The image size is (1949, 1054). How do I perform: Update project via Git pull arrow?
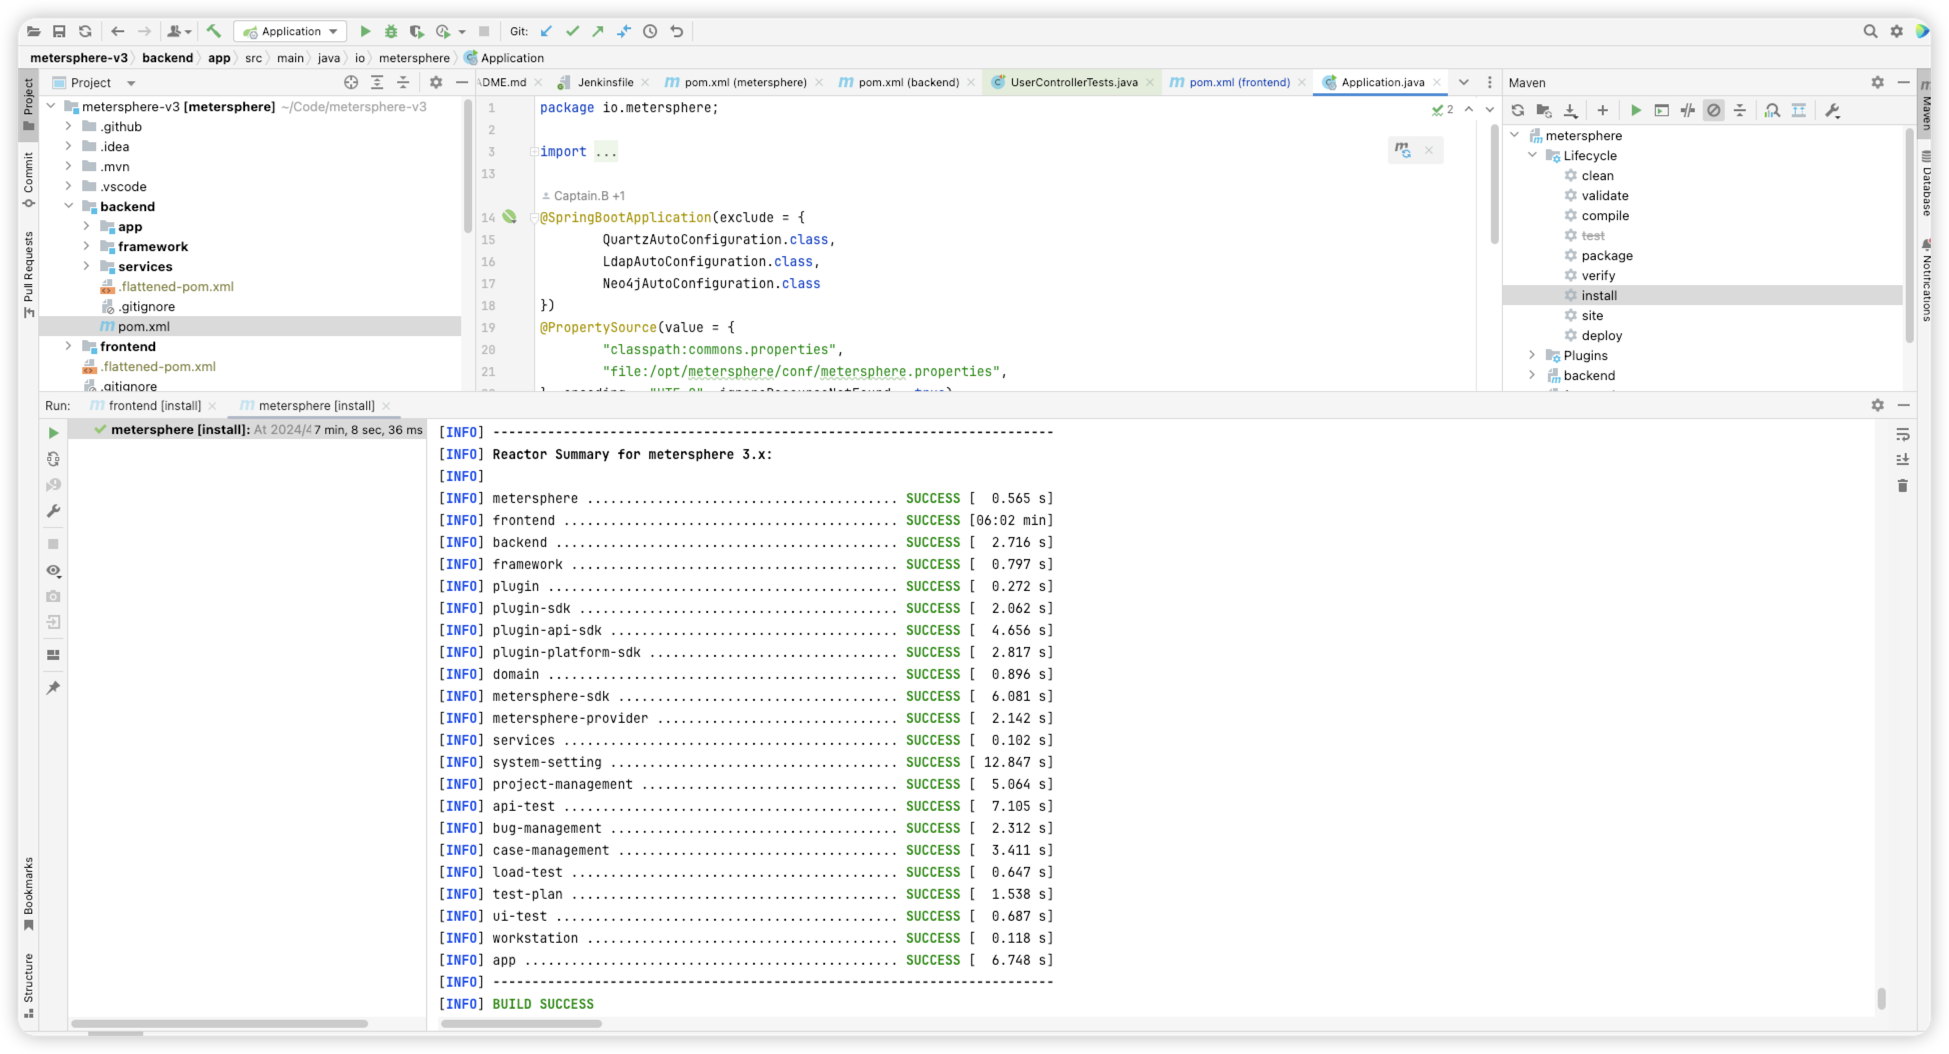(x=546, y=31)
